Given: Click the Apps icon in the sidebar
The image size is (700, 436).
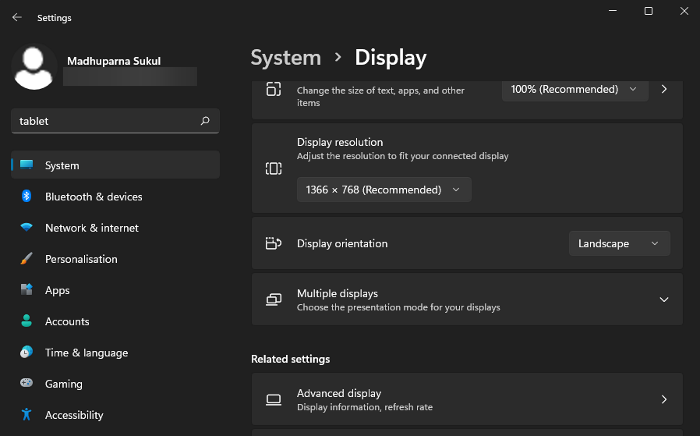Looking at the screenshot, I should (26, 290).
